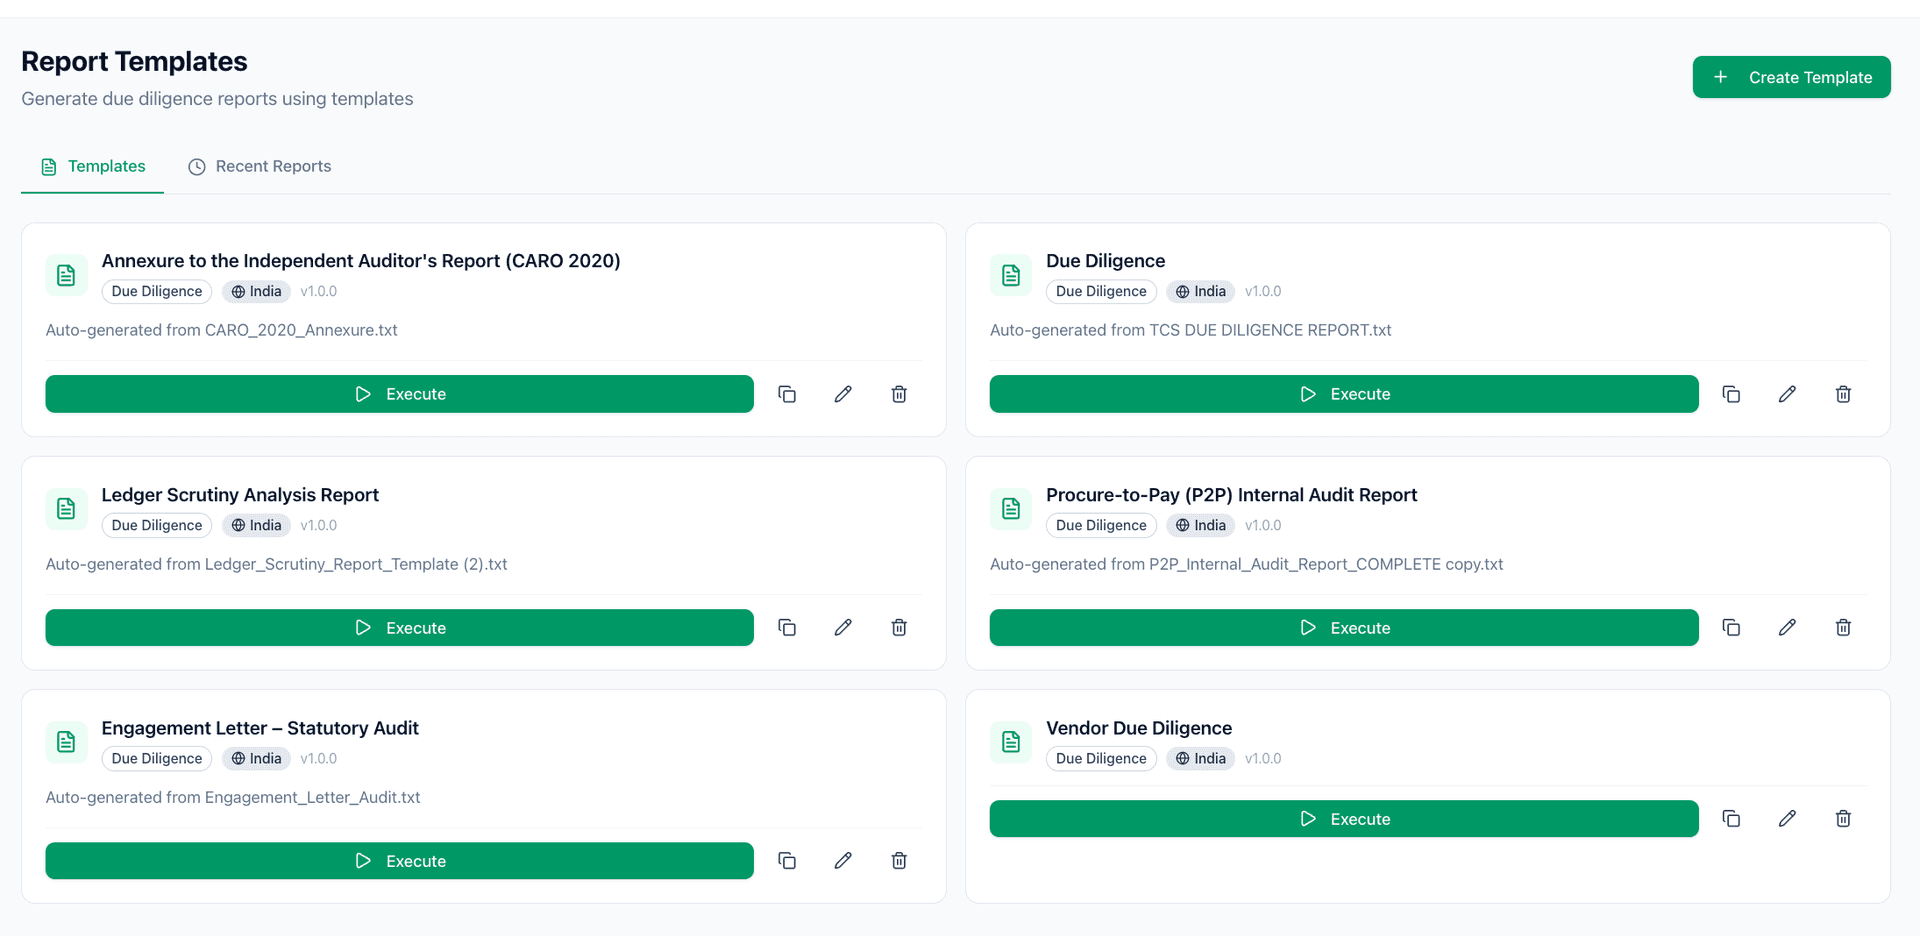The image size is (1920, 936).
Task: Duplicate the CARO 2020 Annexure template
Action: click(x=787, y=394)
